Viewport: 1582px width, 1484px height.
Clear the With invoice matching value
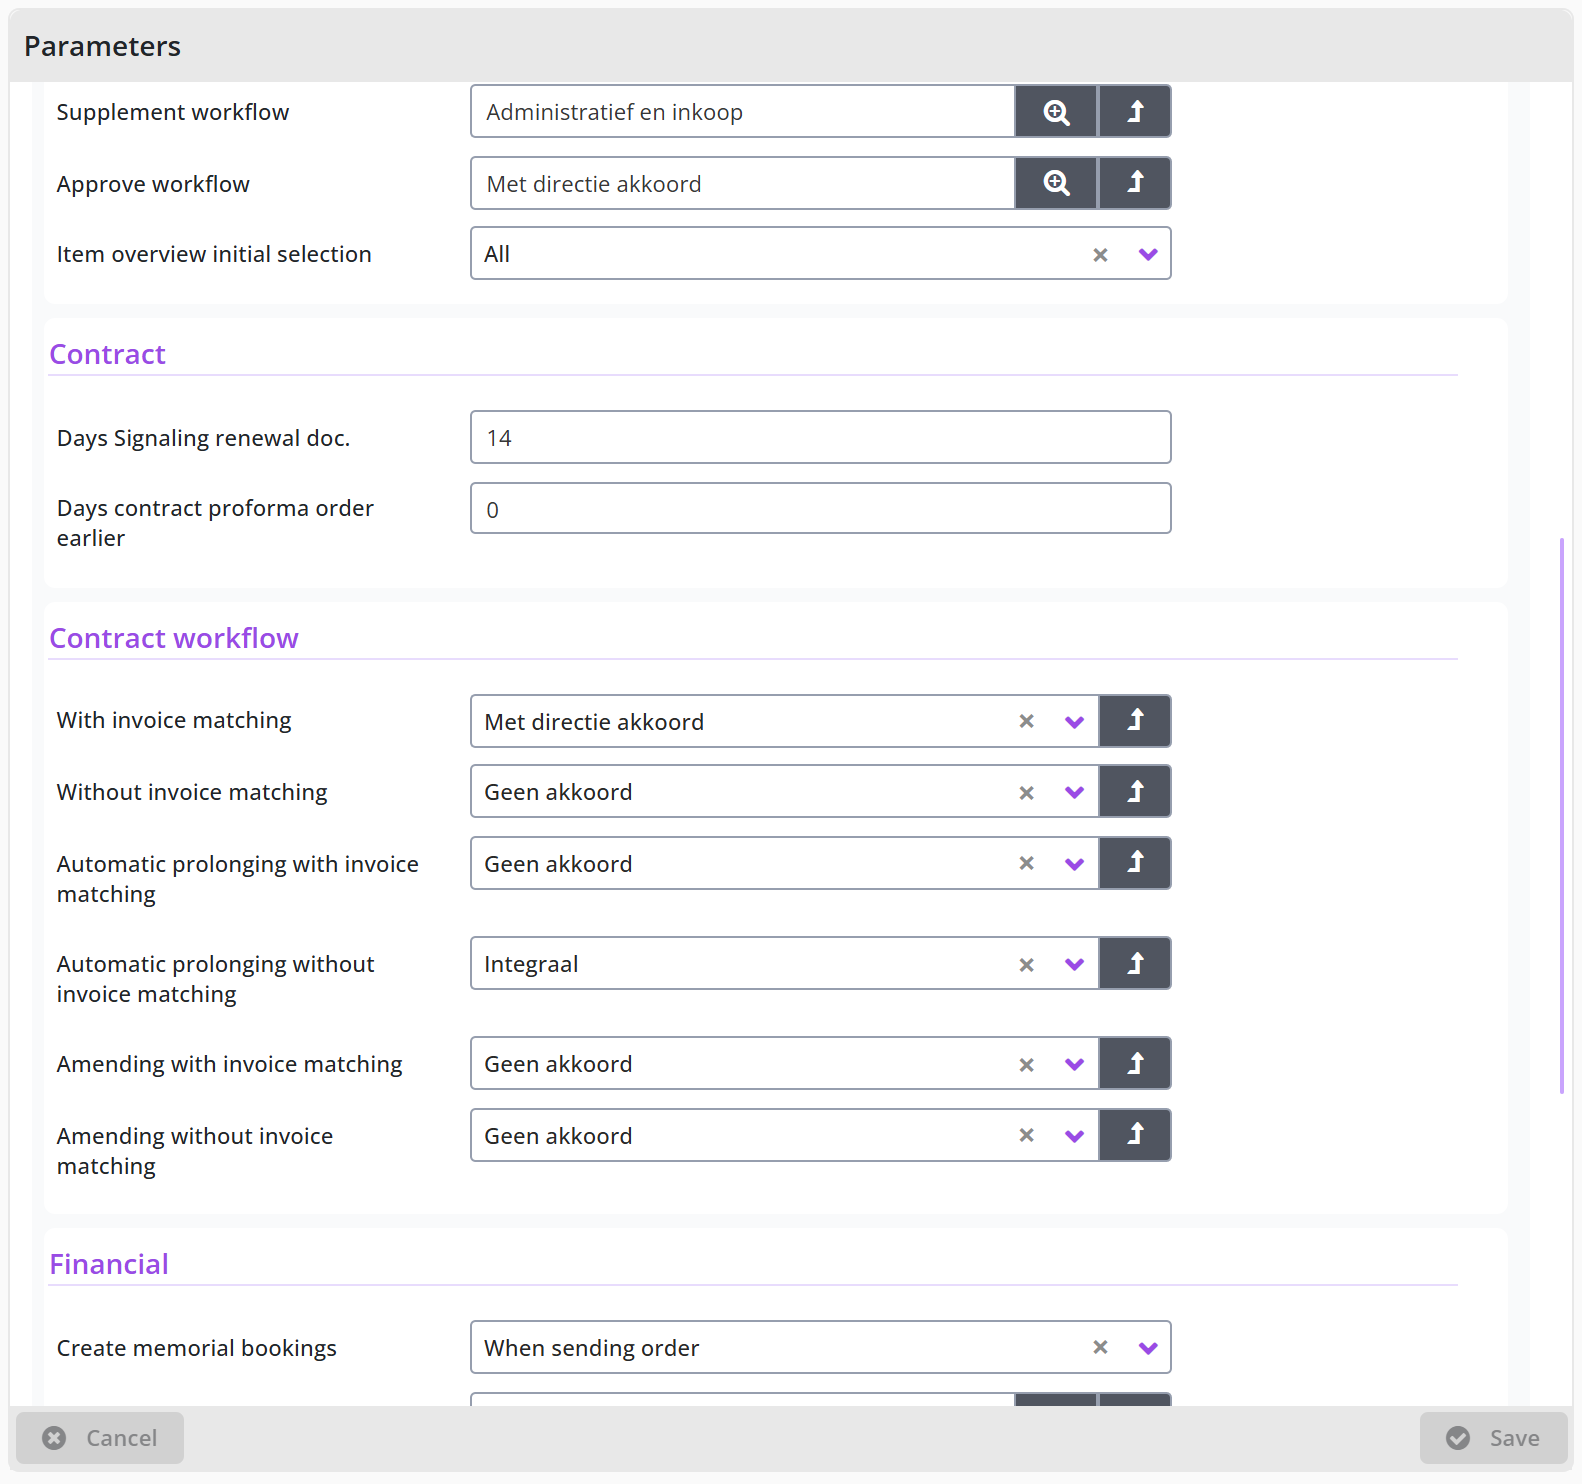pyautogui.click(x=1026, y=721)
